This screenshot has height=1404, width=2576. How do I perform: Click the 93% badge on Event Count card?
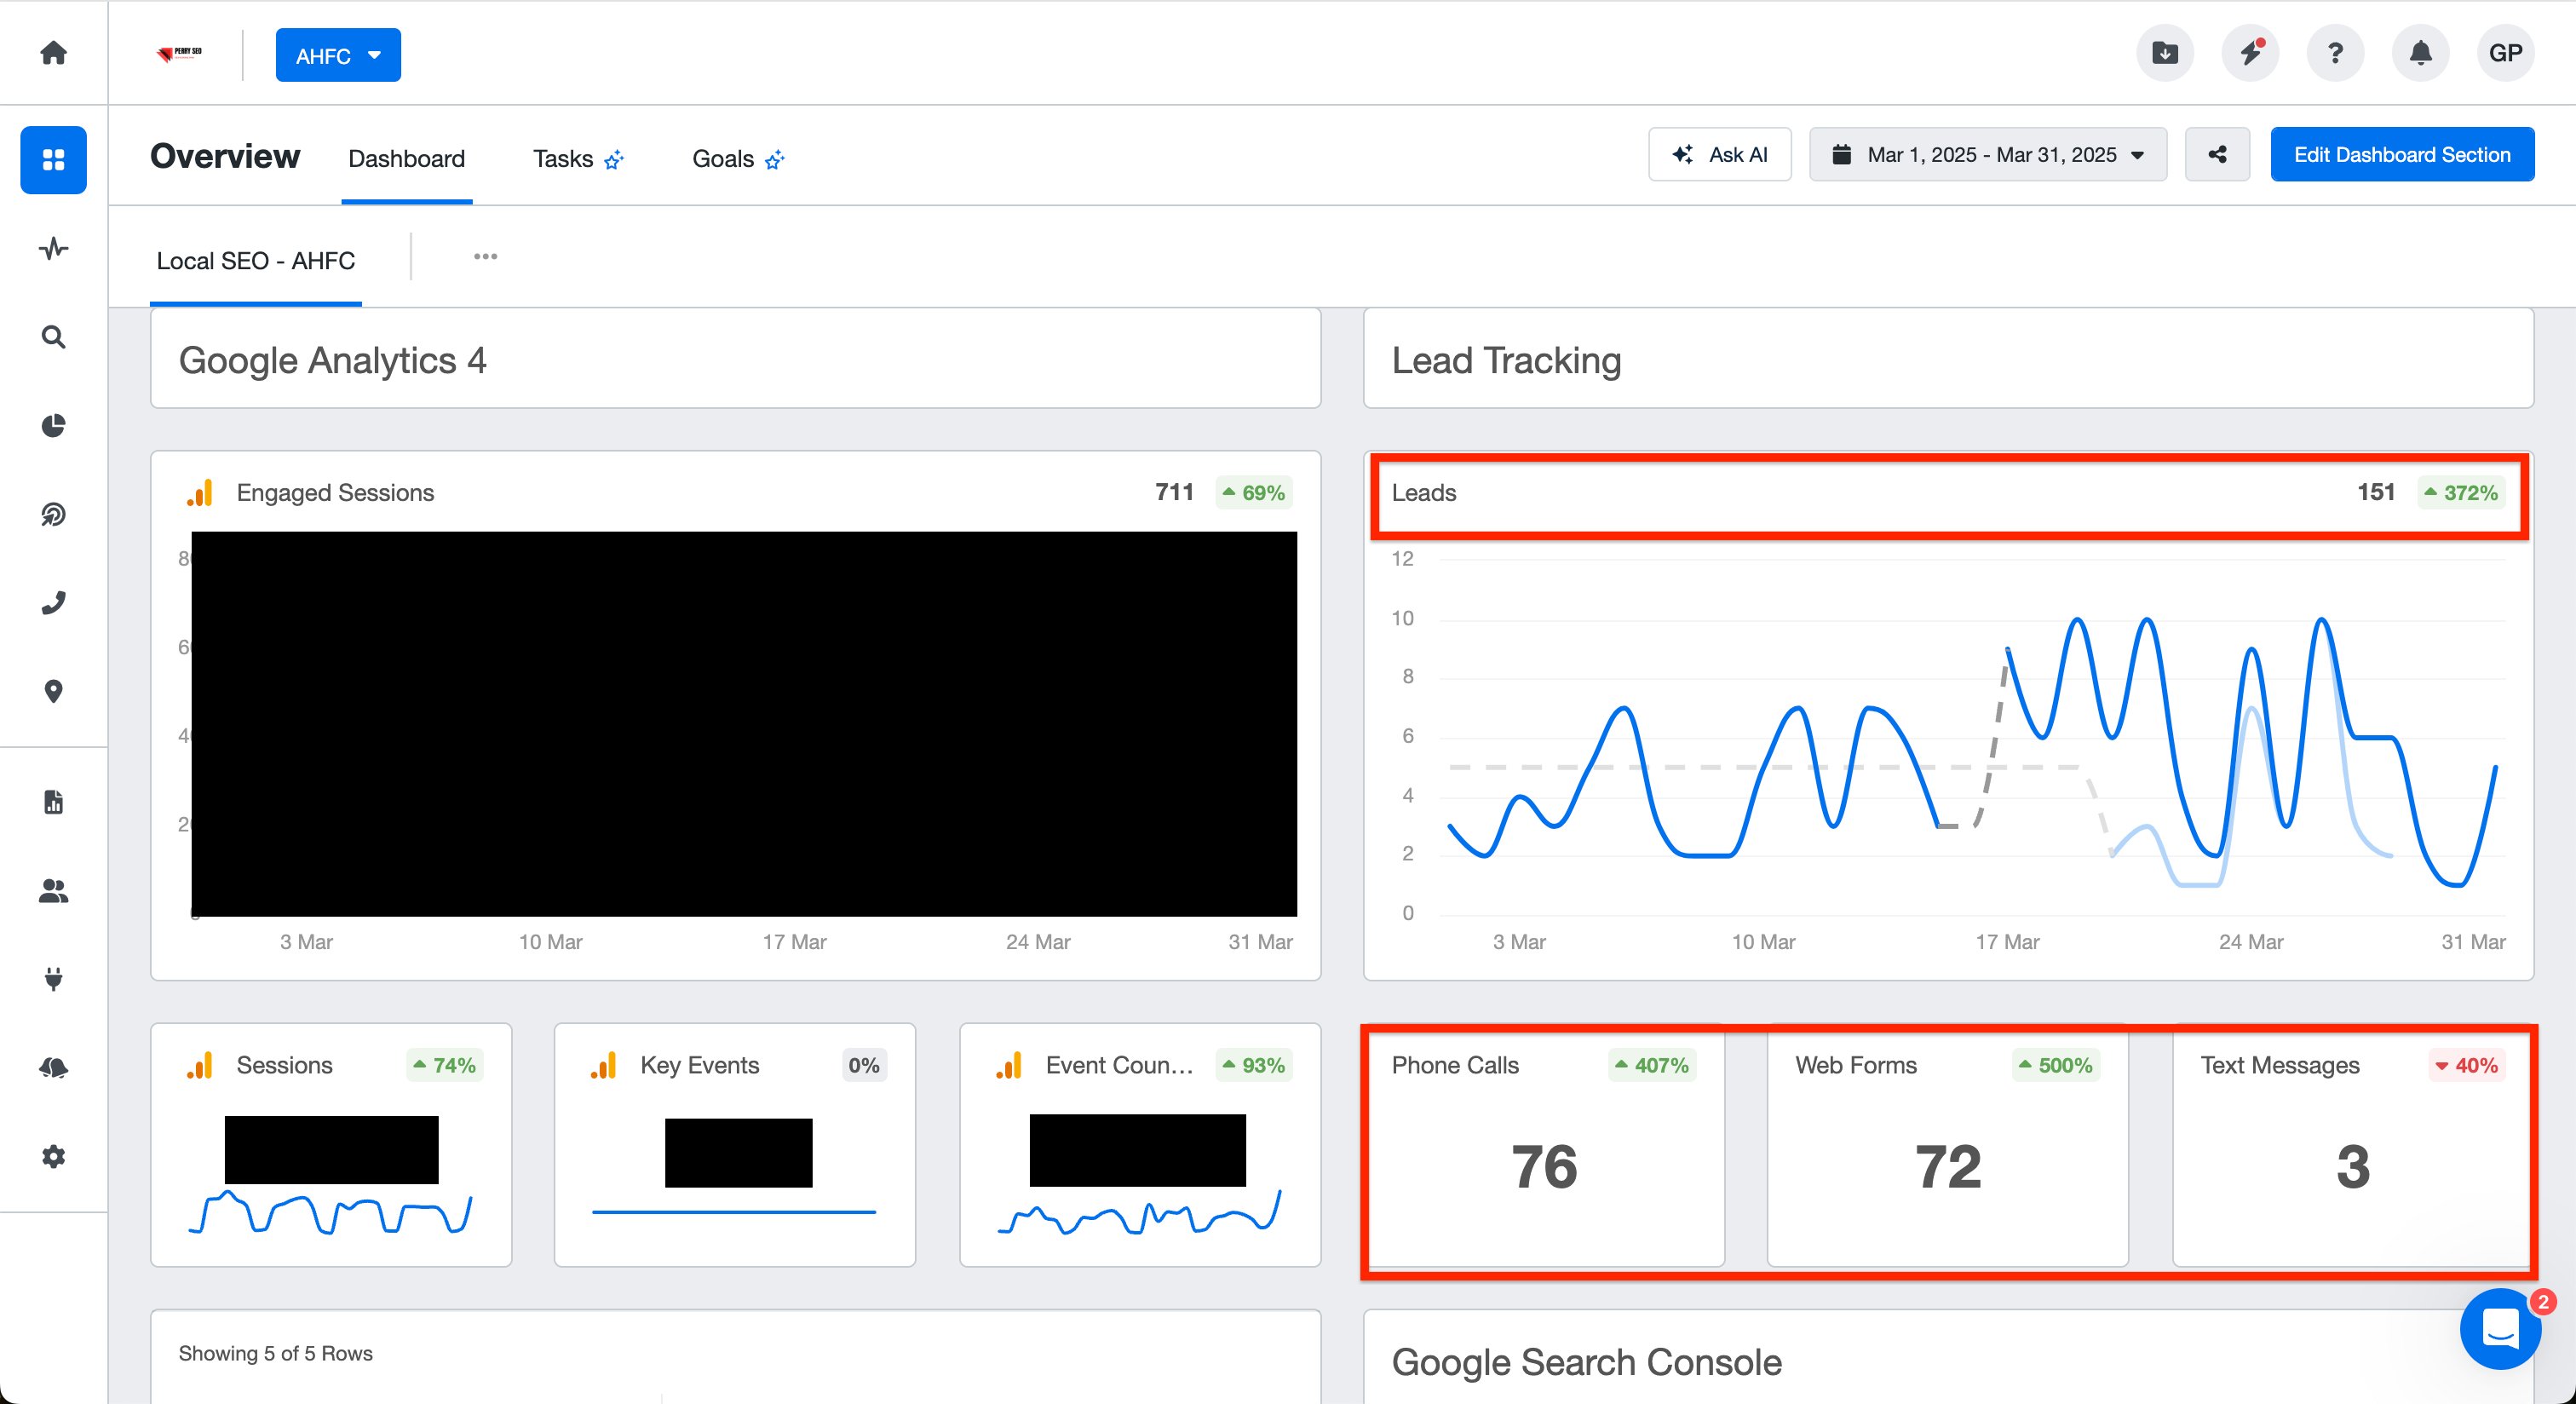1254,1066
